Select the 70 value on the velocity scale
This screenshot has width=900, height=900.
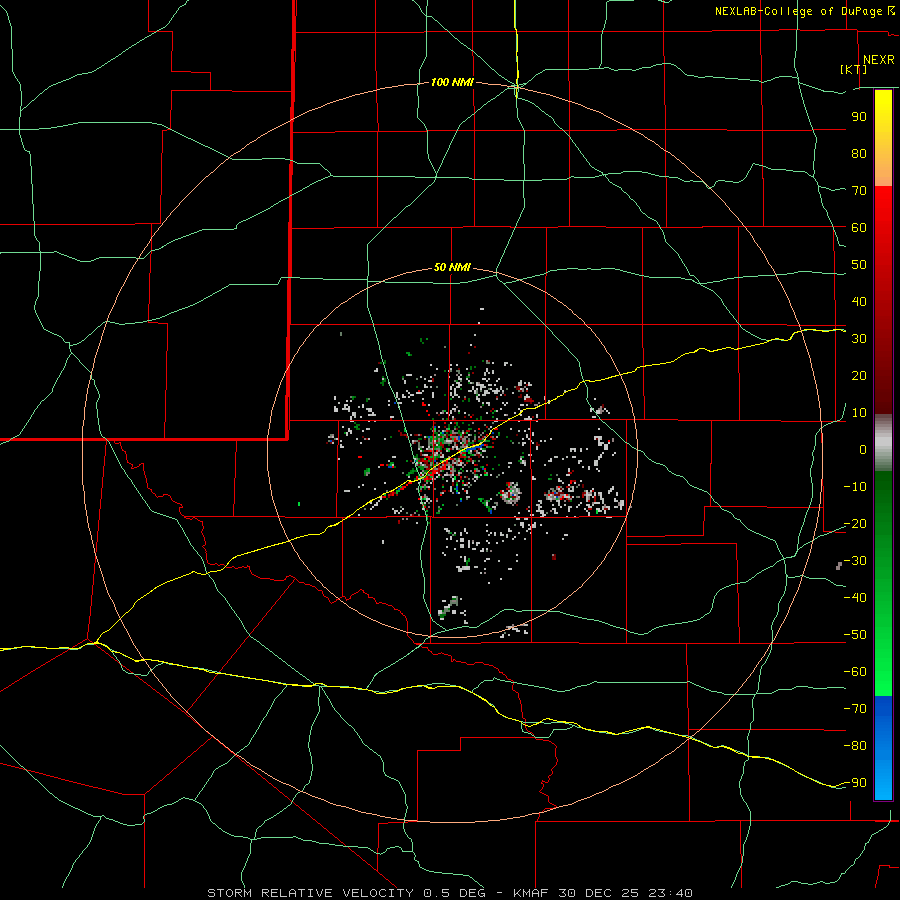[x=859, y=191]
